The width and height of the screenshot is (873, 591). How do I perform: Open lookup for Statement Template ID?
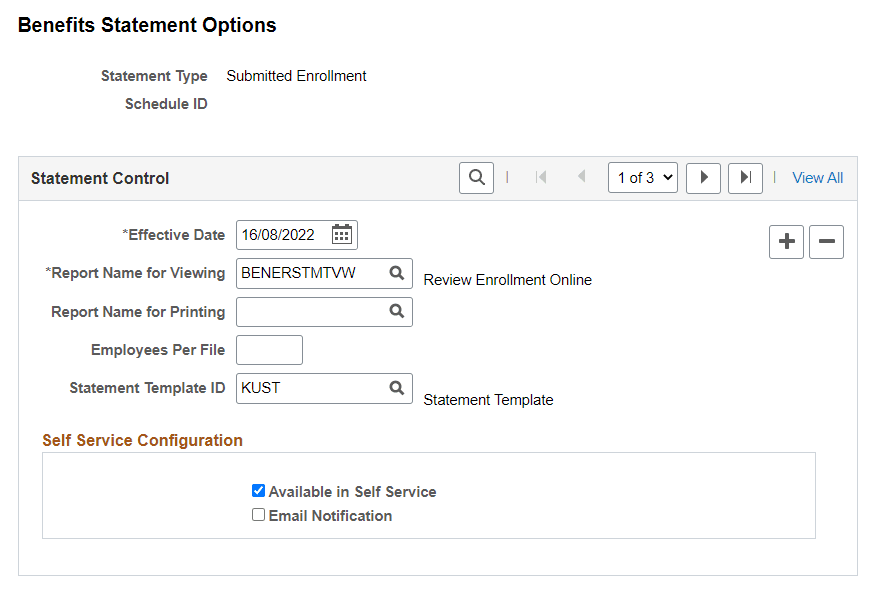click(x=398, y=388)
